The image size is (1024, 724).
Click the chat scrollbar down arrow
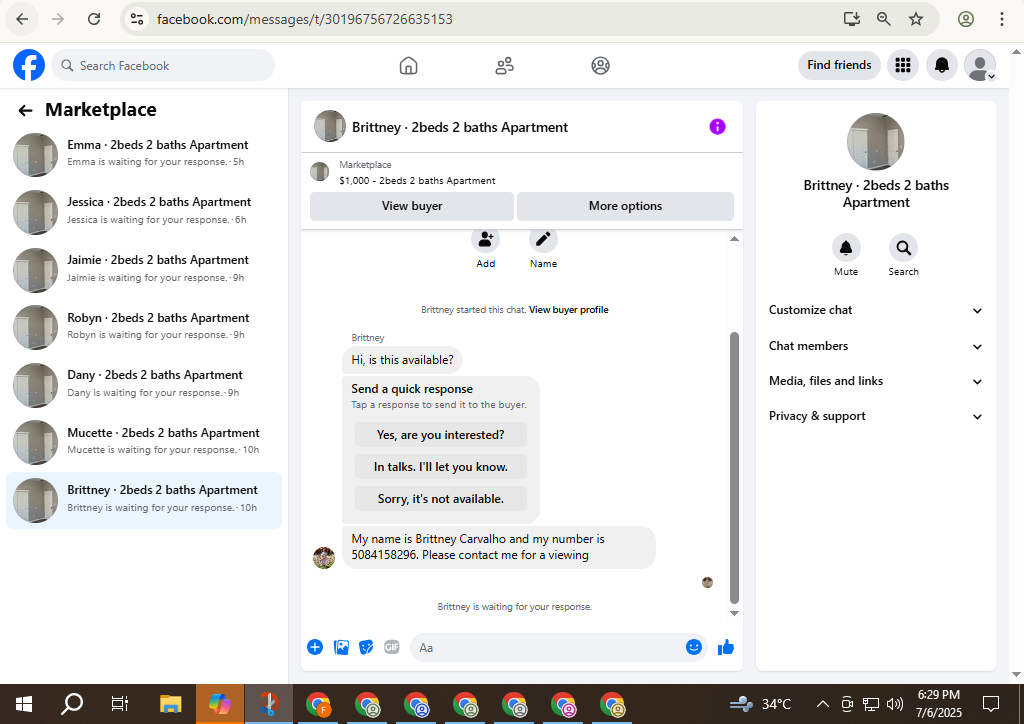[x=734, y=613]
